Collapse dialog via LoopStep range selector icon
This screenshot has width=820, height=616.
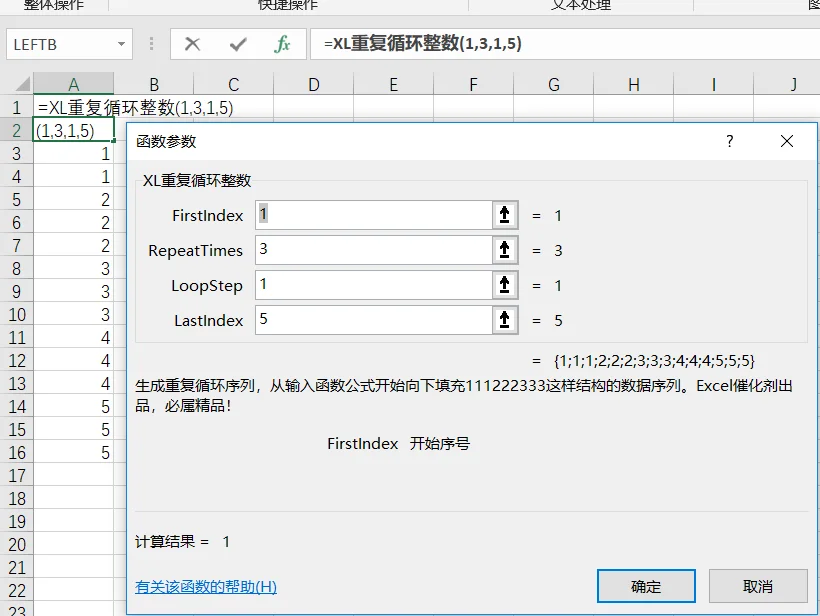[x=505, y=284]
